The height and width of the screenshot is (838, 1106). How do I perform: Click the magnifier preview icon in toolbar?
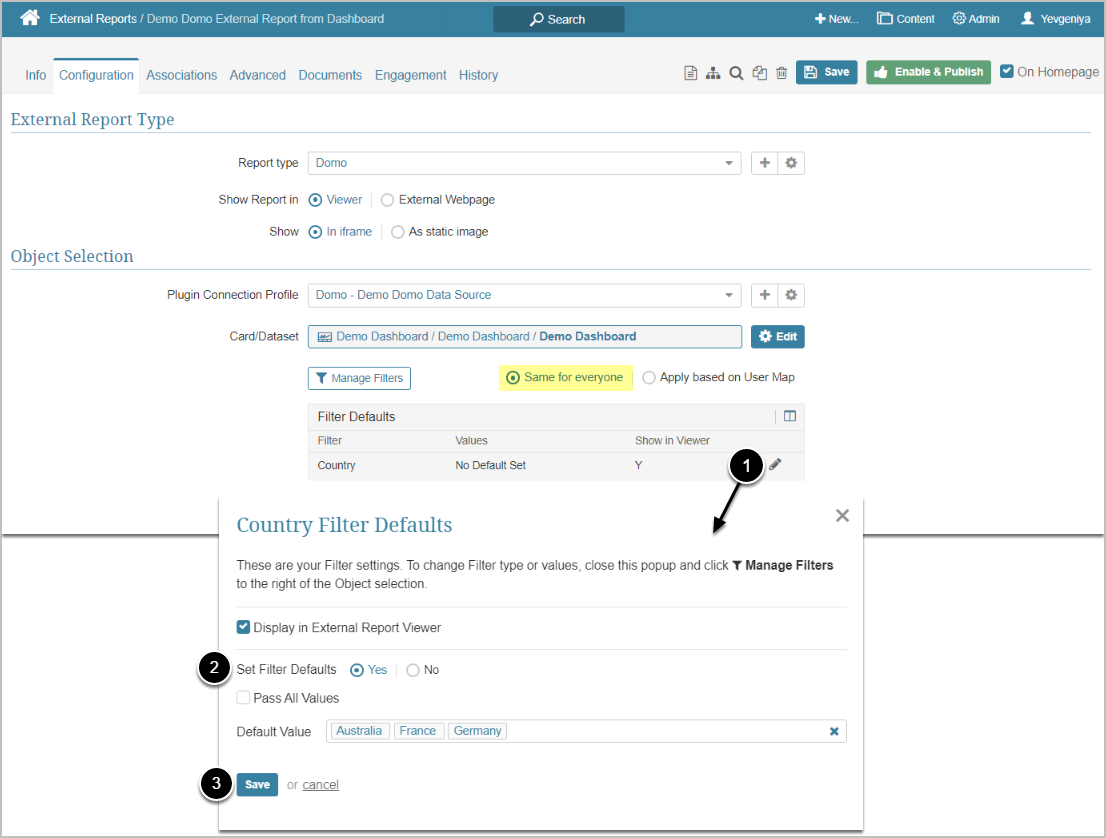coord(736,73)
